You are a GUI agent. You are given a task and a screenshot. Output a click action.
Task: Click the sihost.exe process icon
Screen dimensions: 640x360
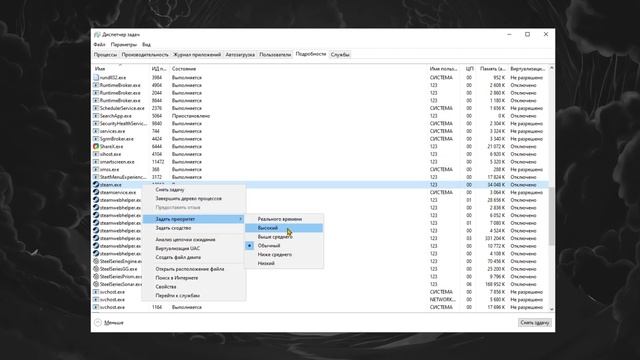(96, 154)
